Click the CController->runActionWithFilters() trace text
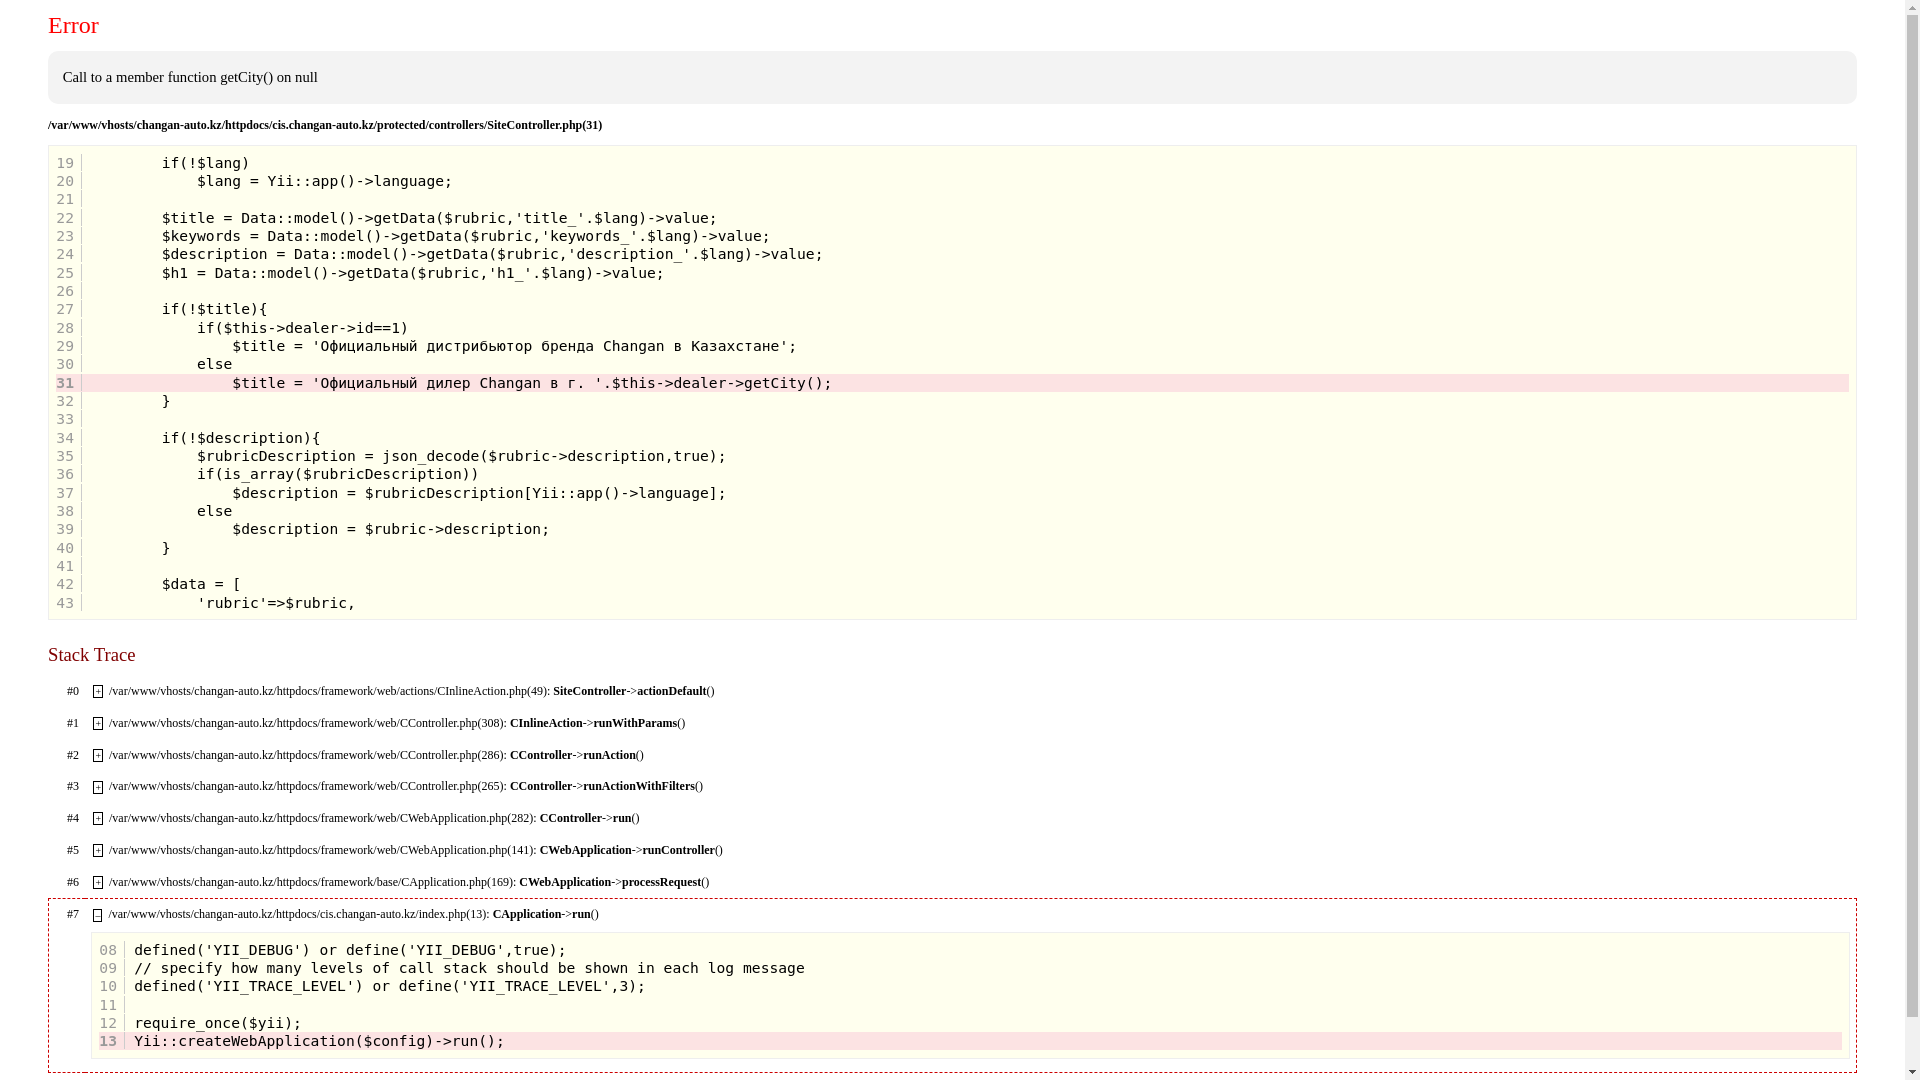Image resolution: width=1920 pixels, height=1080 pixels. 606,786
